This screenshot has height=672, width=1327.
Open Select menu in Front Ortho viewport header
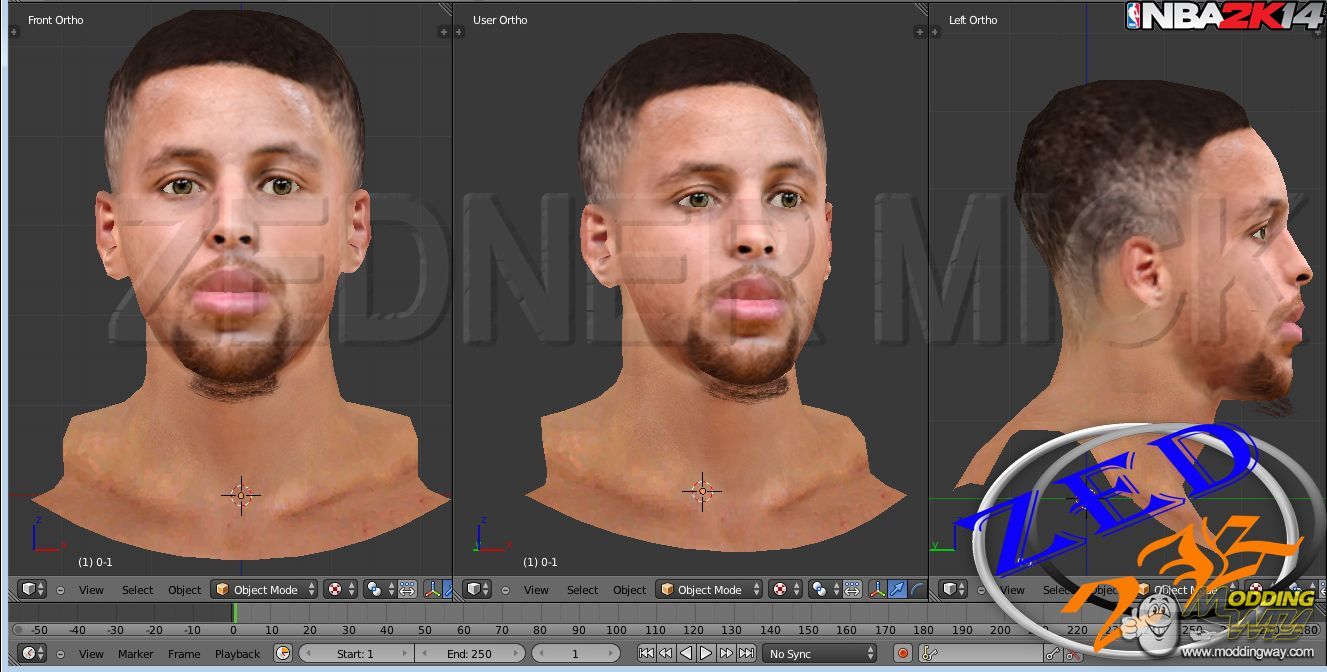click(x=138, y=590)
